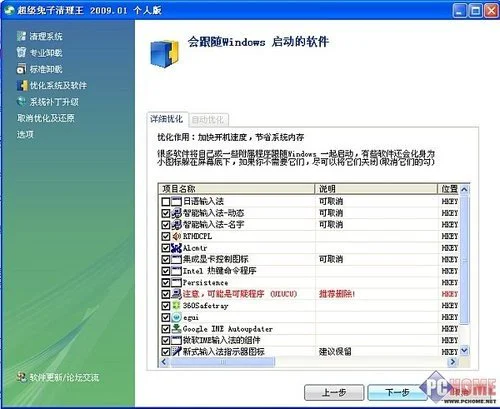500x409 pixels.
Task: Click the 清理系统 sidebar icon
Action: (x=21, y=36)
